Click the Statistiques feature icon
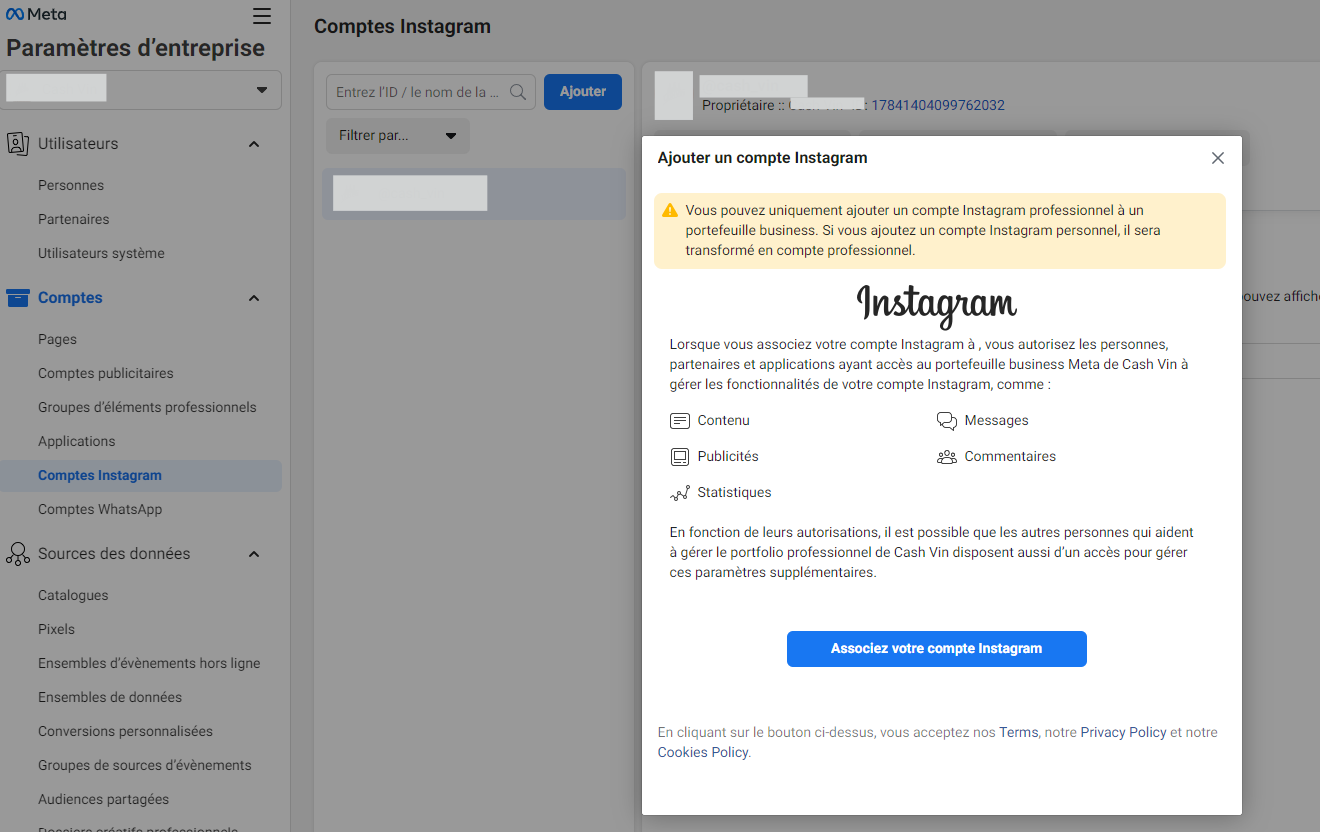1320x832 pixels. pos(680,493)
